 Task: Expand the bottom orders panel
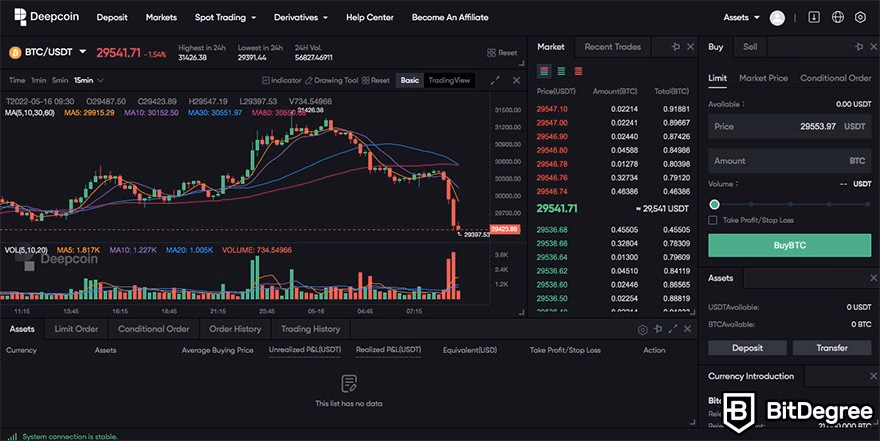673,329
